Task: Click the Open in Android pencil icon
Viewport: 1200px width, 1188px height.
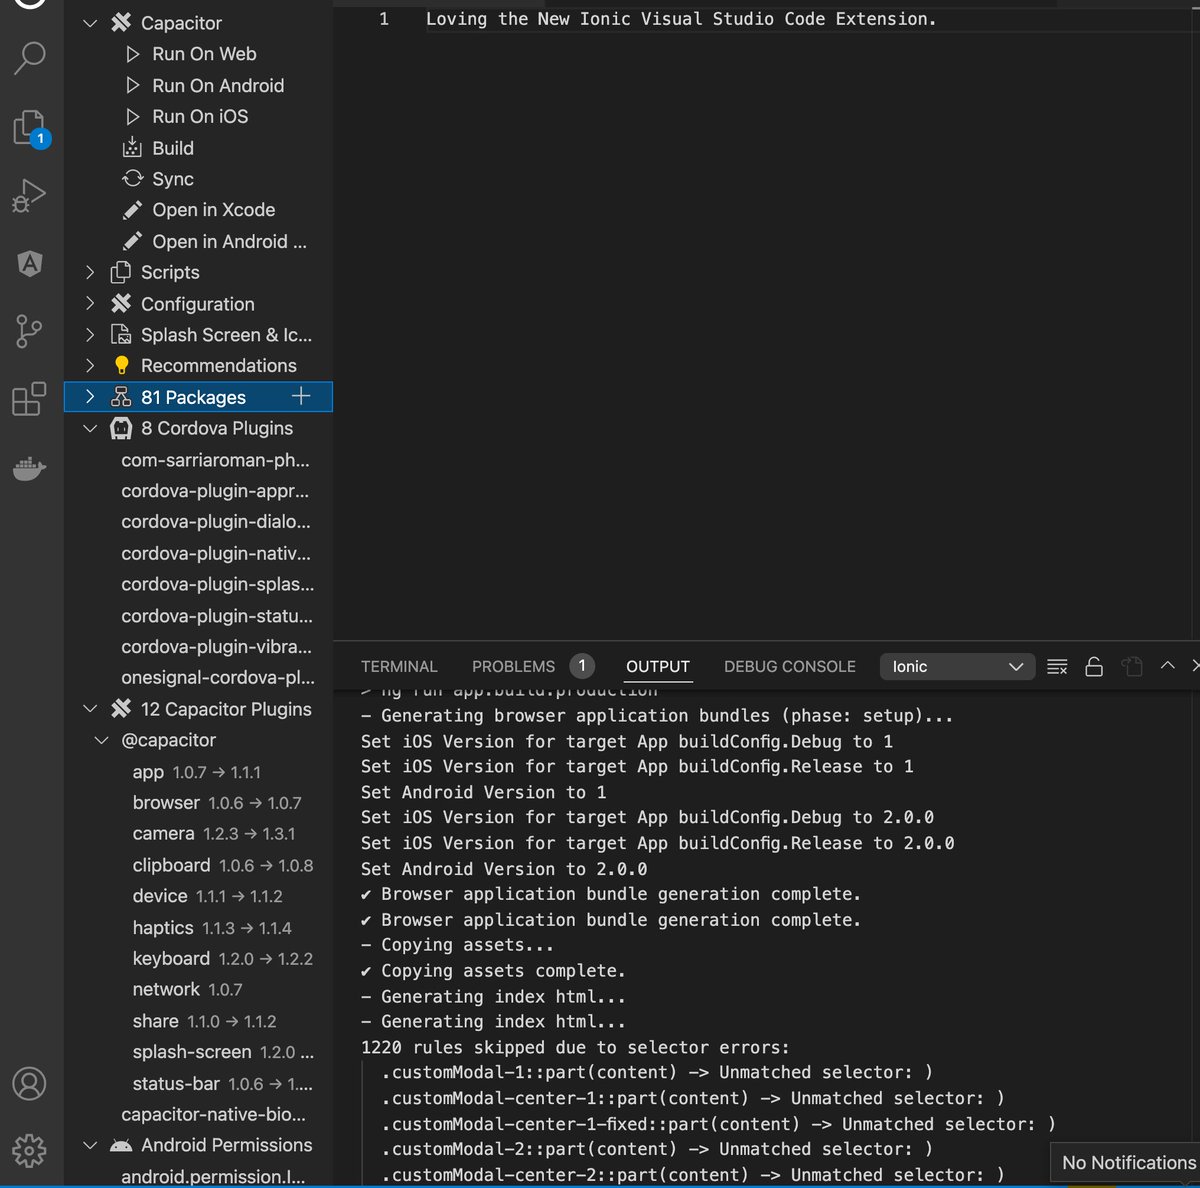Action: click(132, 241)
